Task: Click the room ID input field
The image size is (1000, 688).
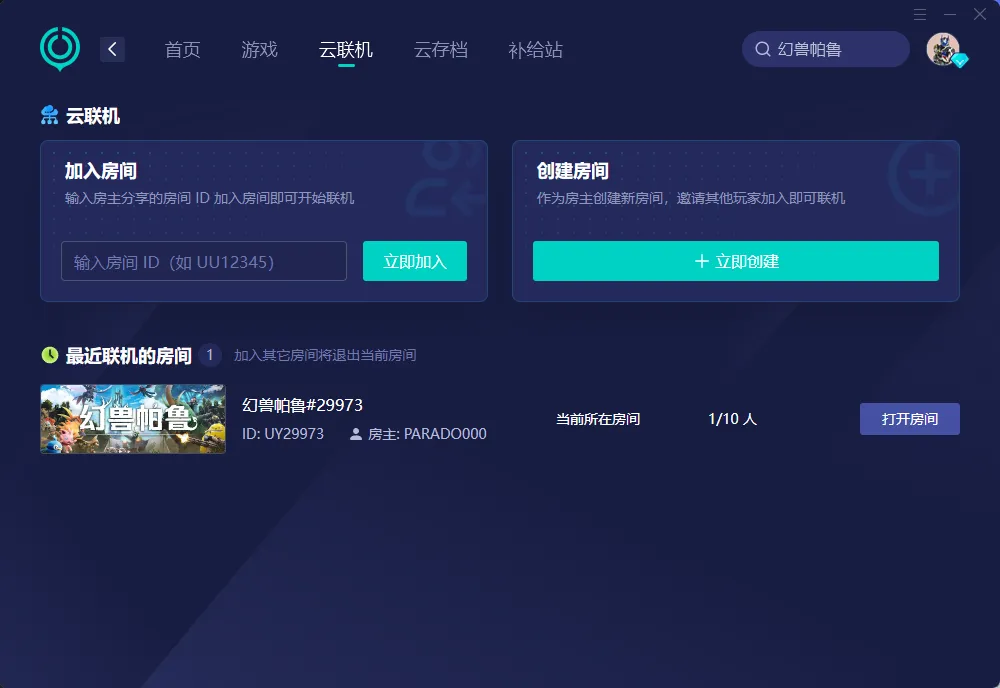Action: click(203, 261)
